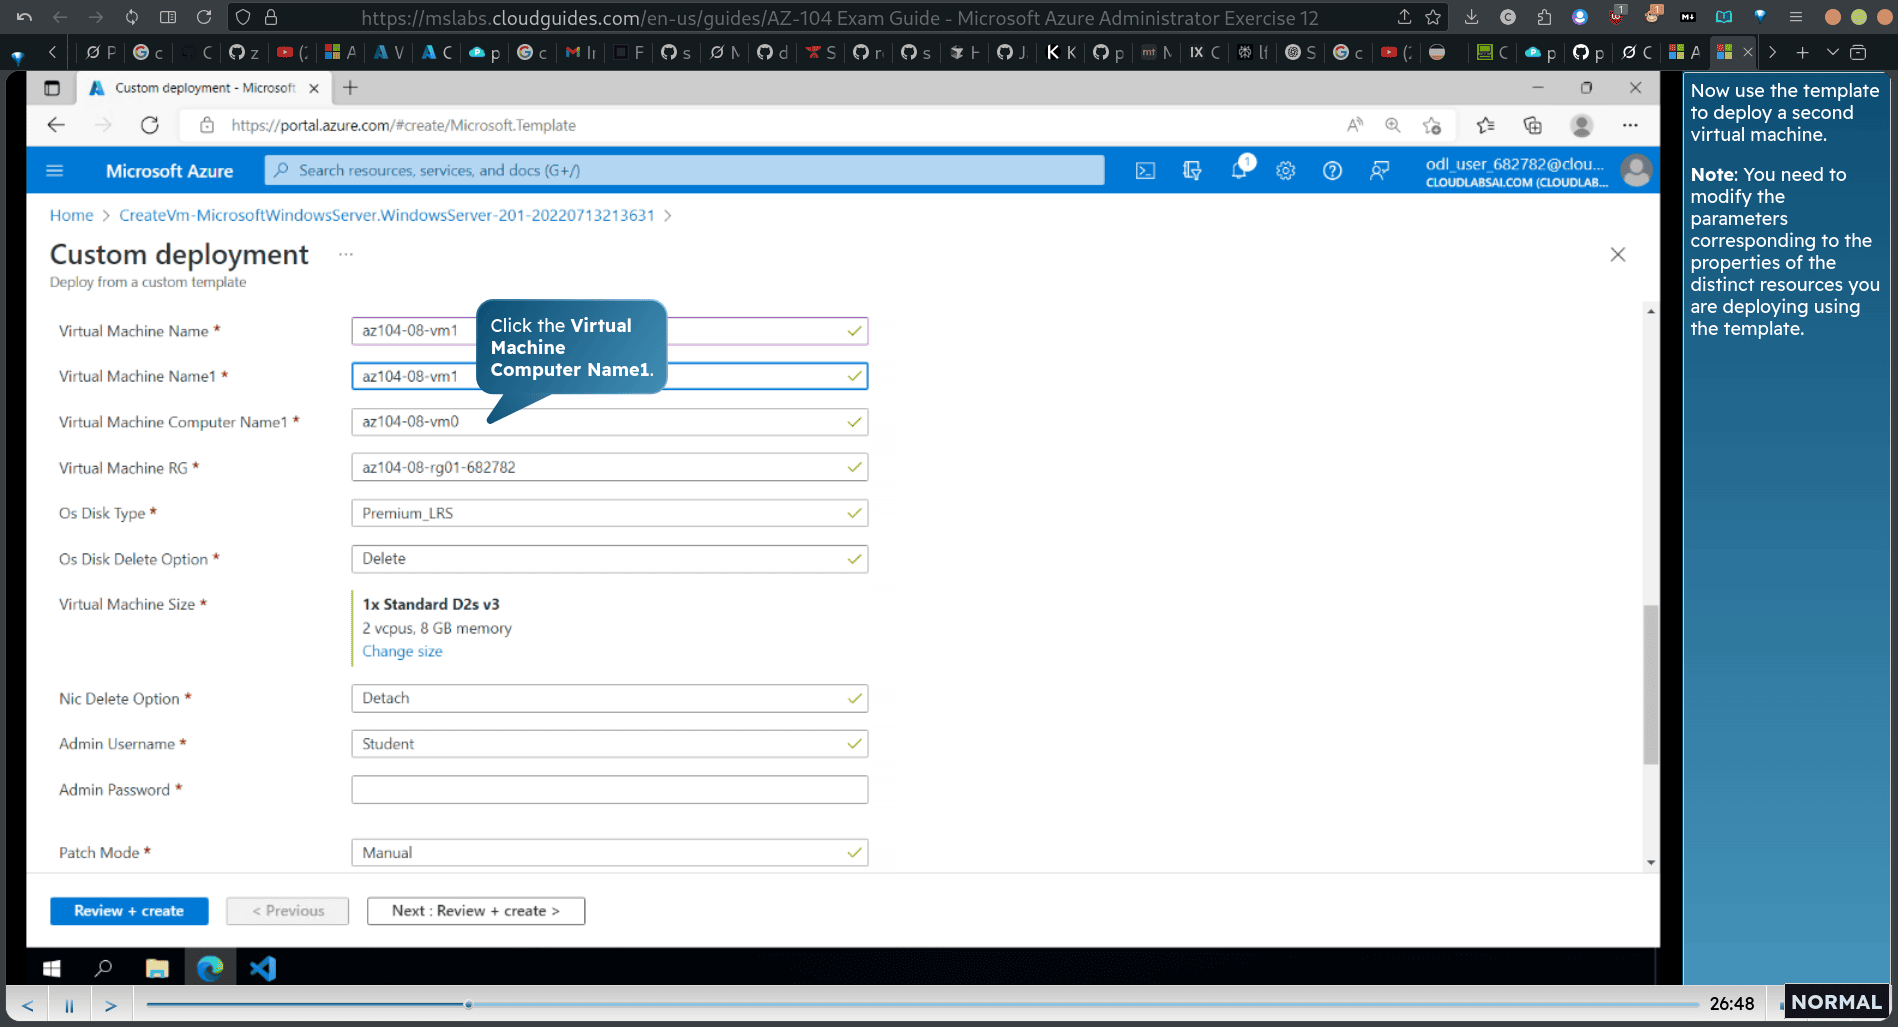Screen dimensions: 1898x1027
Task: Open the Directories and subscriptions filter icon
Action: (1192, 171)
